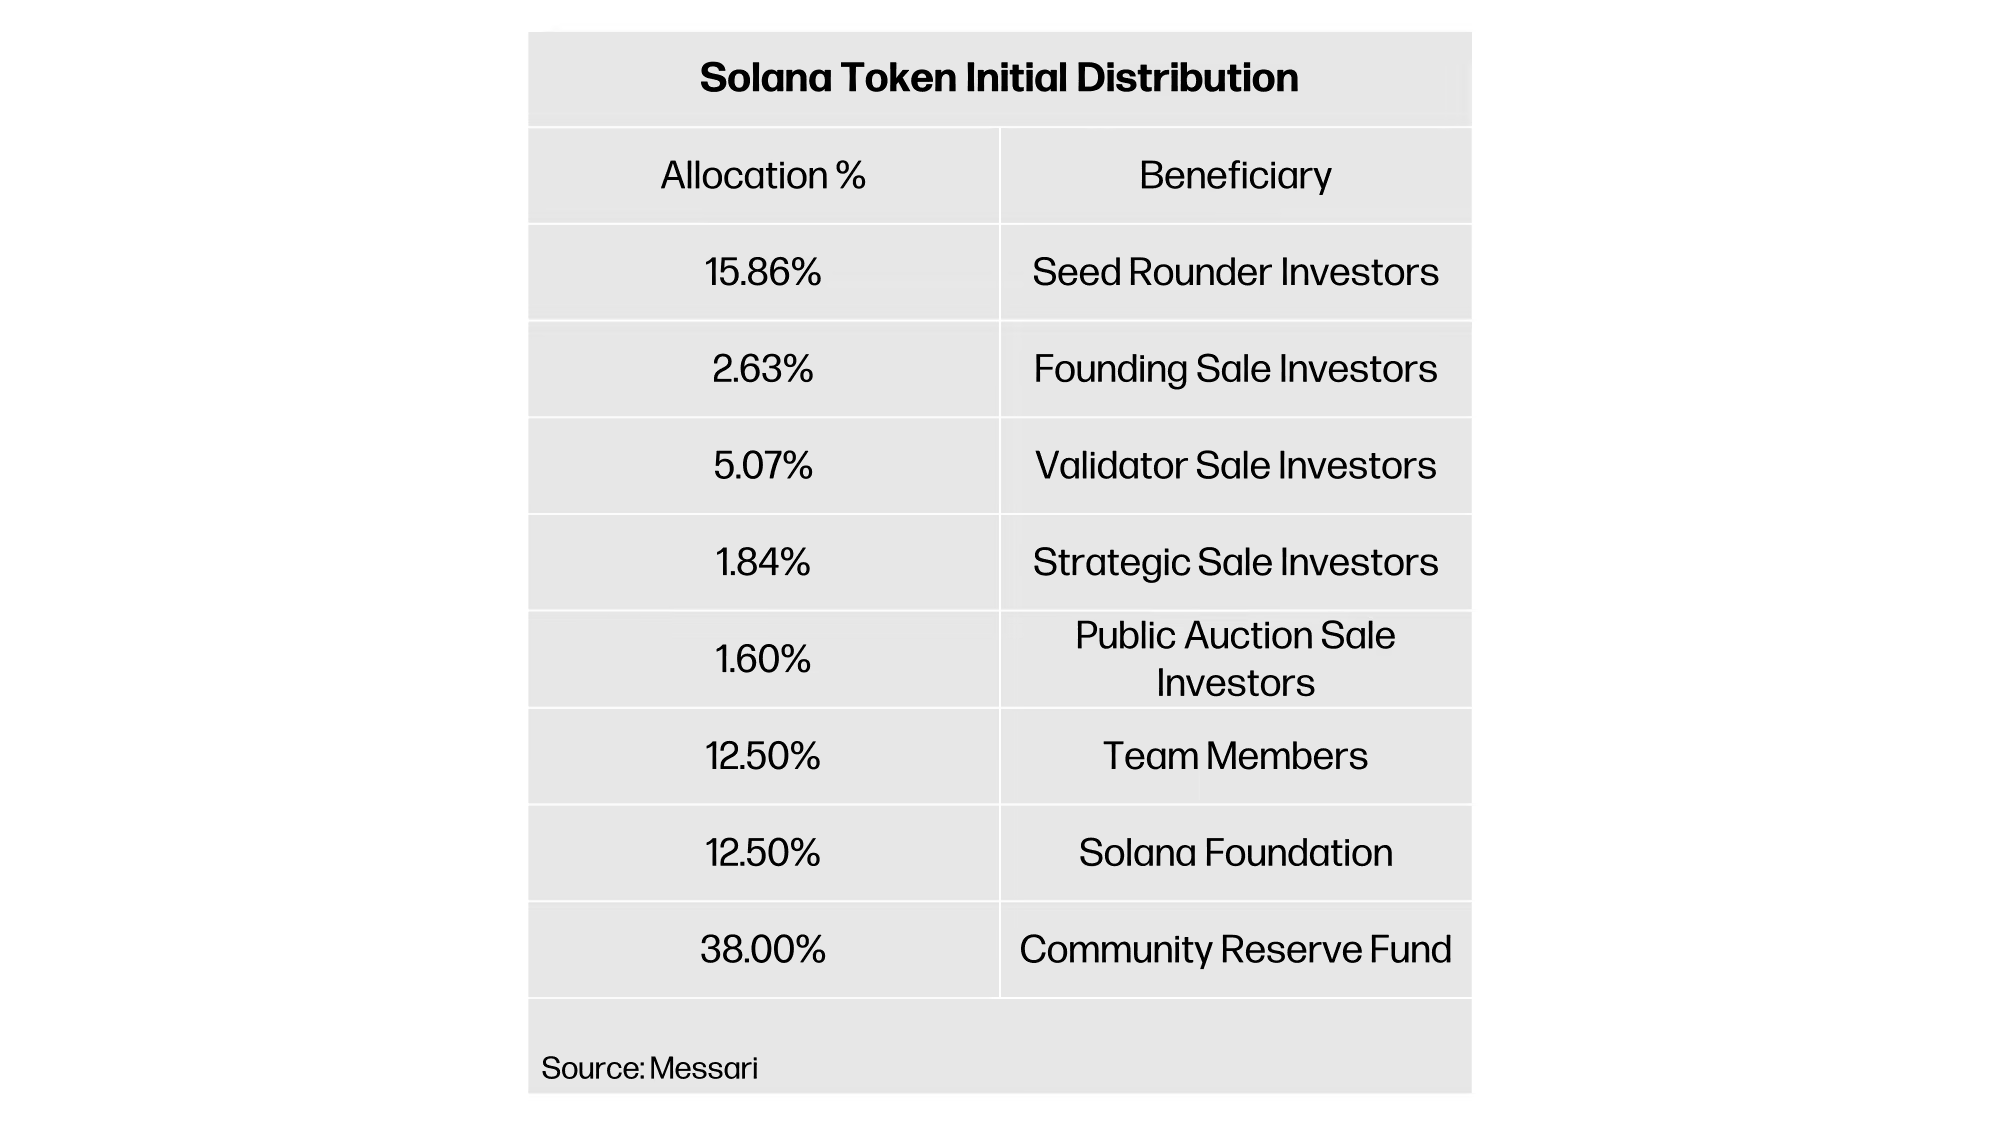Select the 12.50% cell beside Team Members
Image resolution: width=2000 pixels, height=1125 pixels.
763,756
